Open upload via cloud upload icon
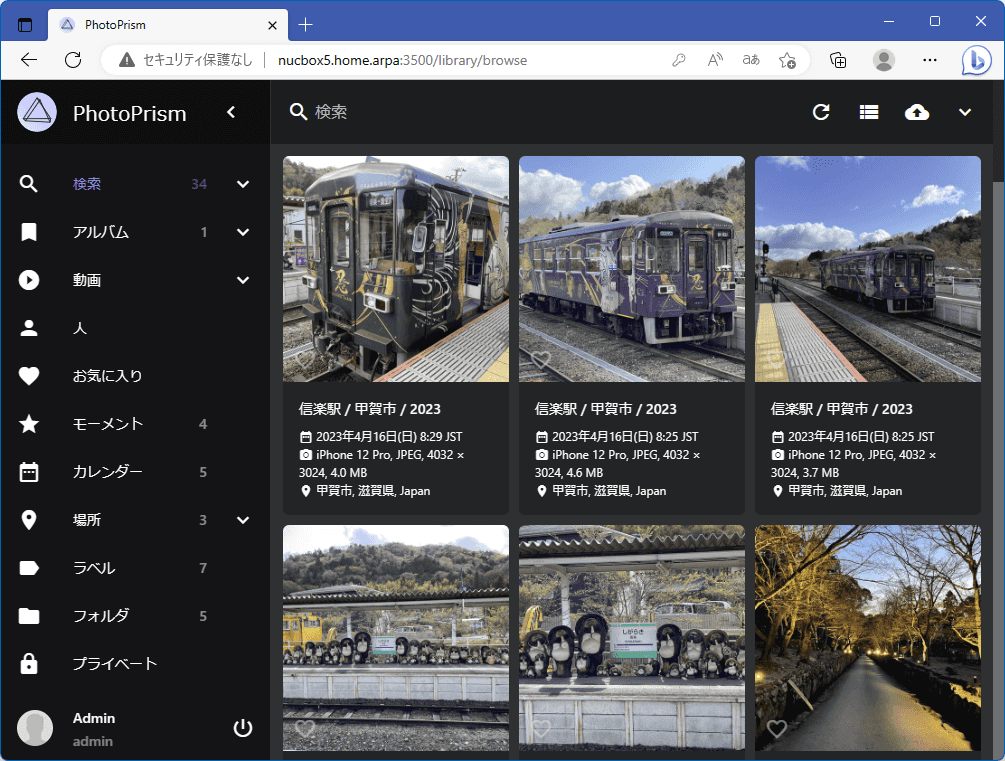This screenshot has width=1005, height=761. coord(917,112)
